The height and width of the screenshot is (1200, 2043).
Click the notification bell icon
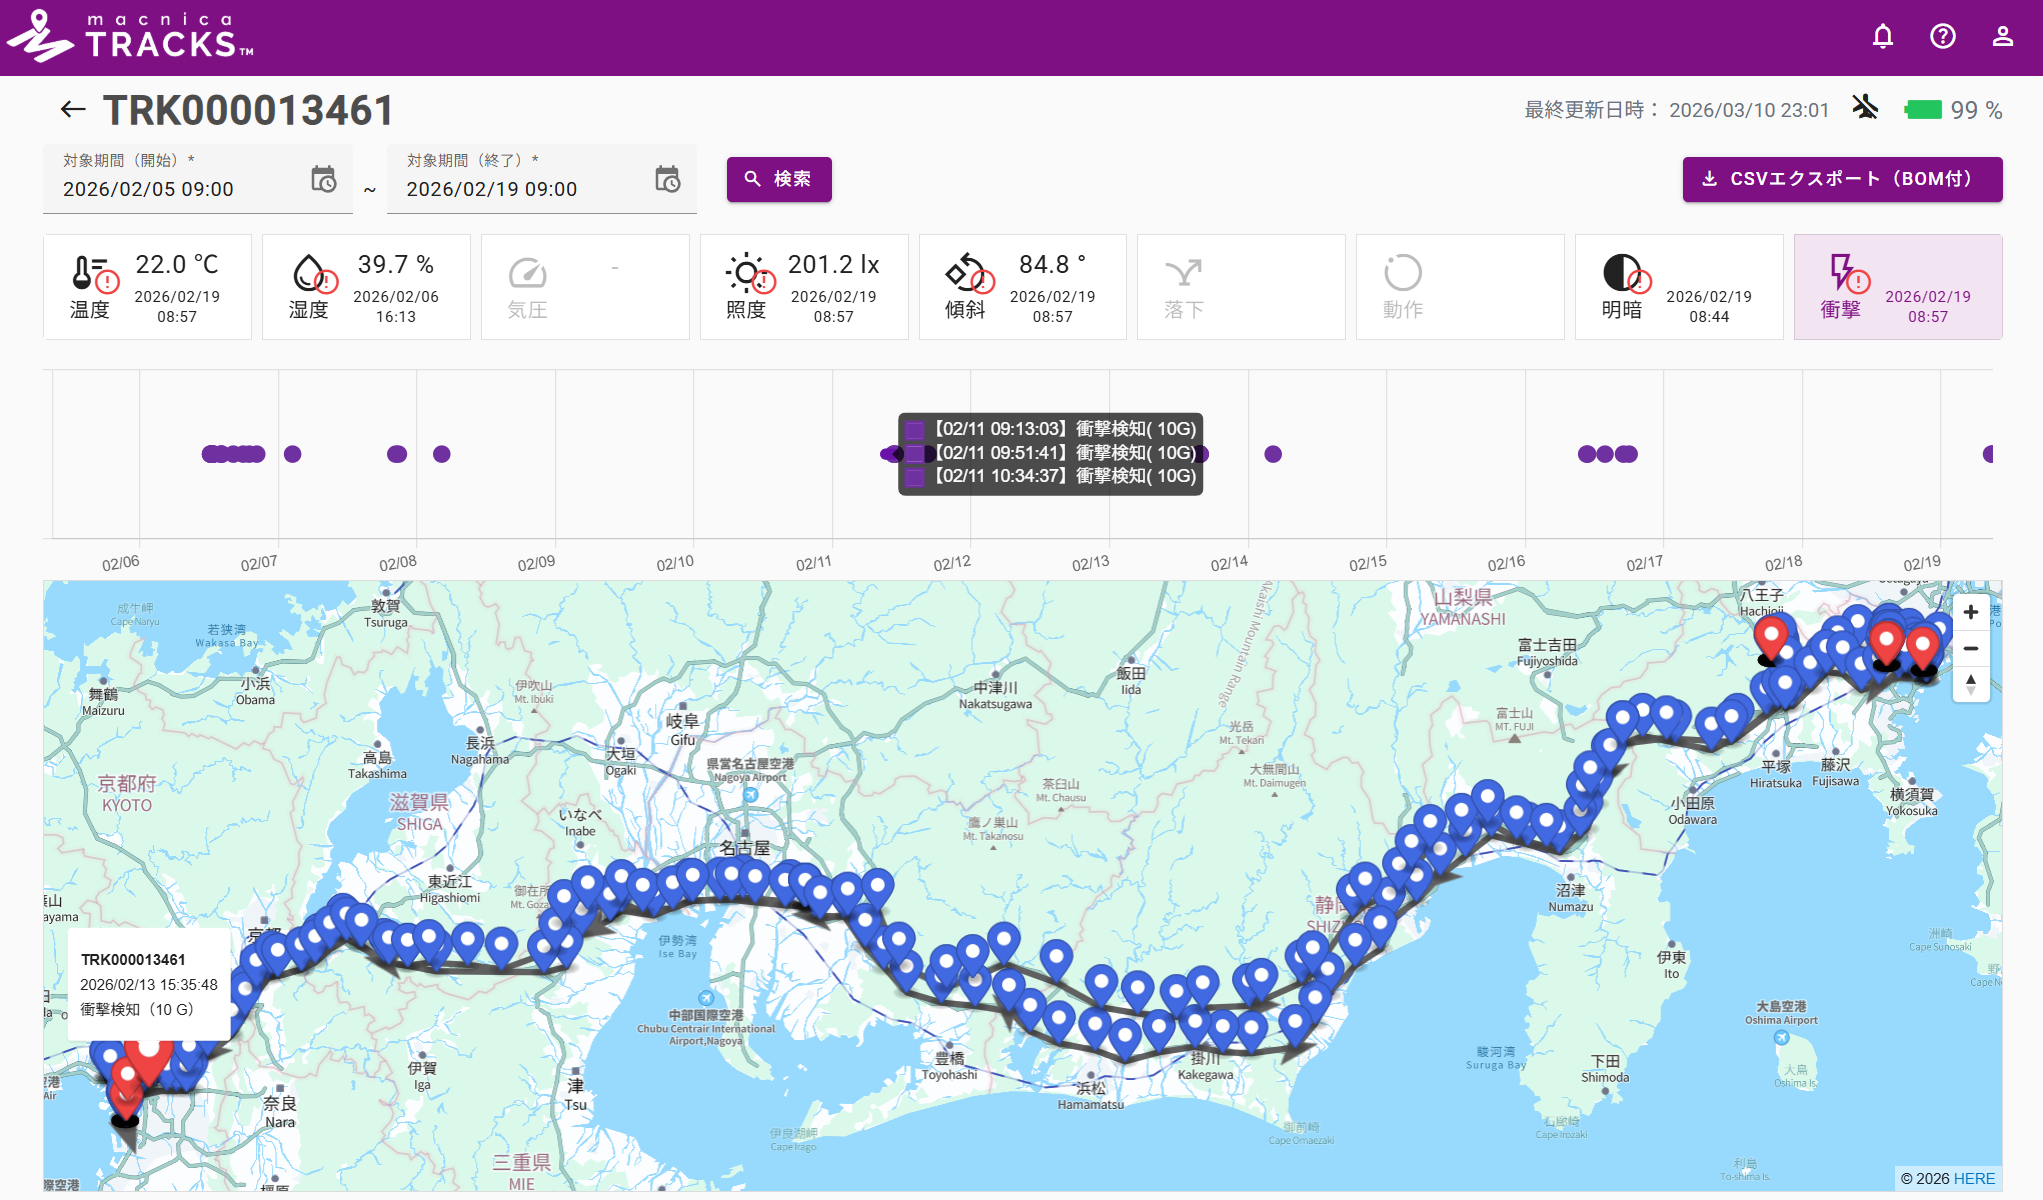1883,35
